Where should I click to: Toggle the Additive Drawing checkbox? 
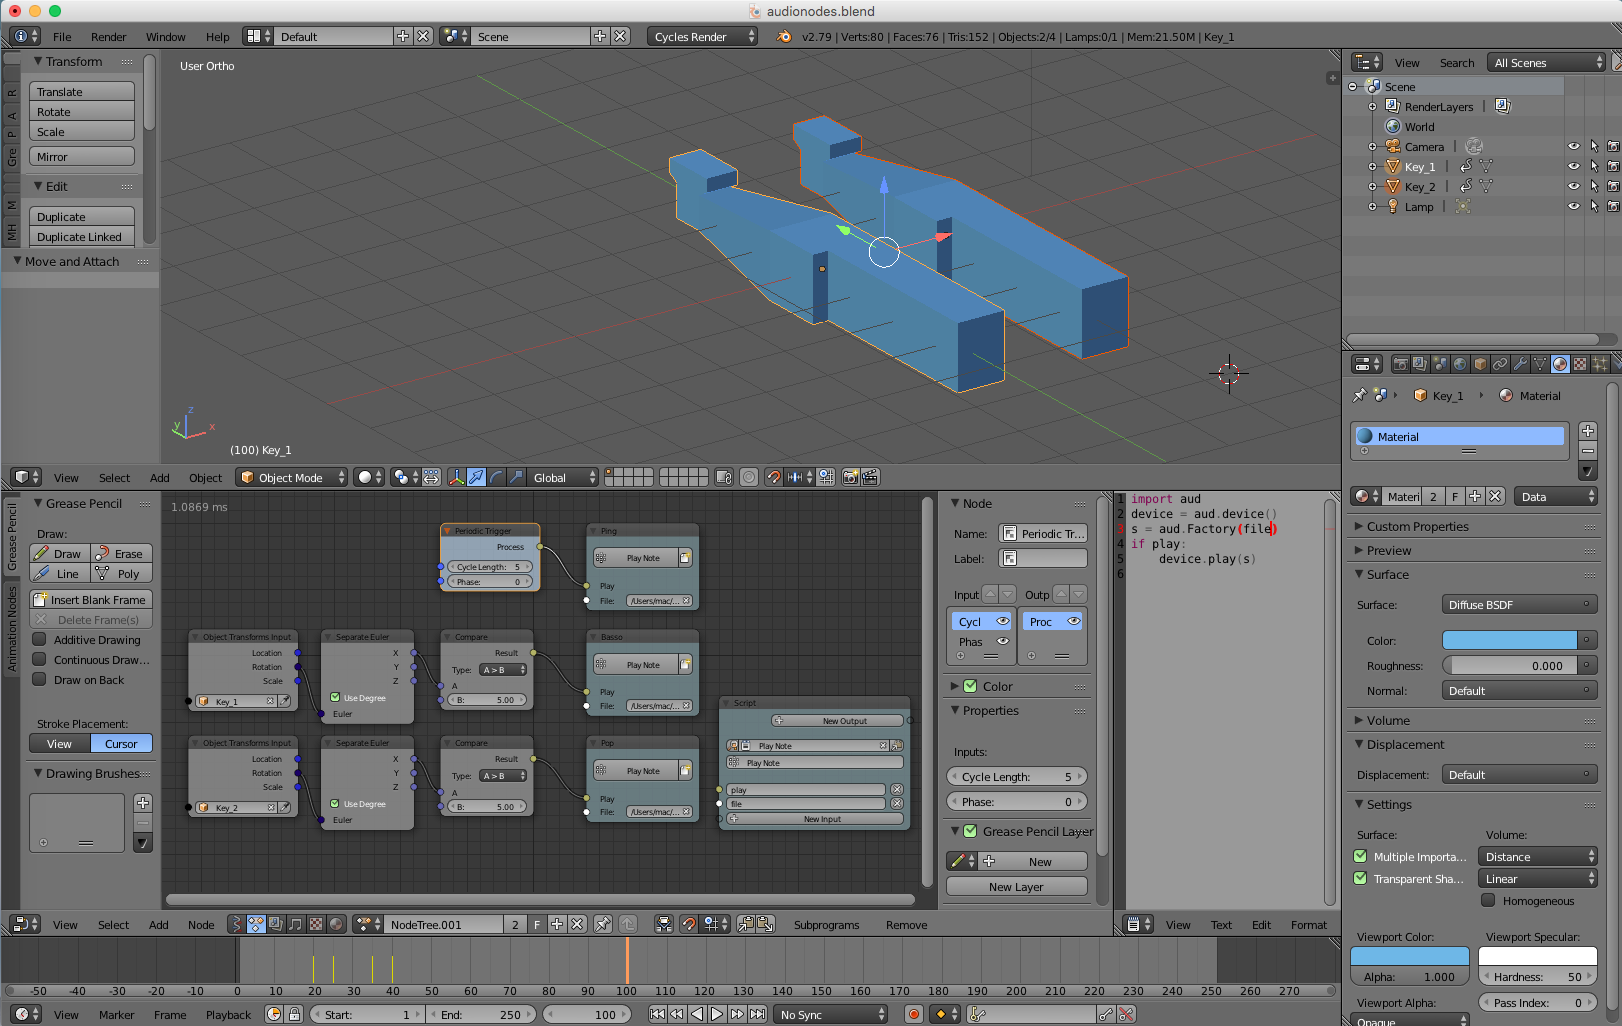[40, 640]
